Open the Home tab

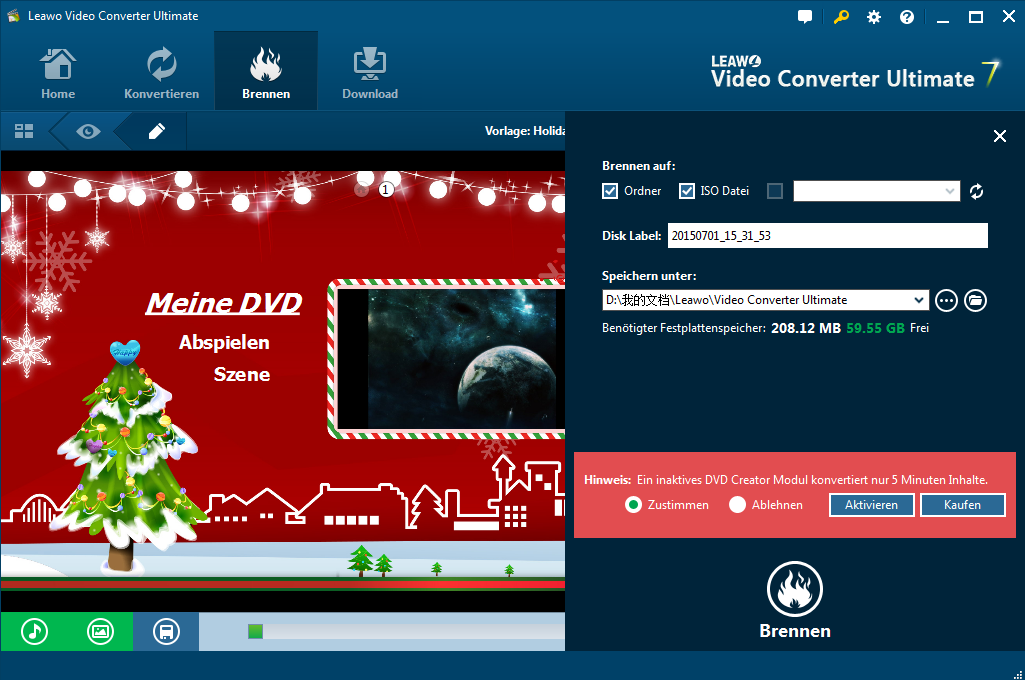click(x=58, y=73)
